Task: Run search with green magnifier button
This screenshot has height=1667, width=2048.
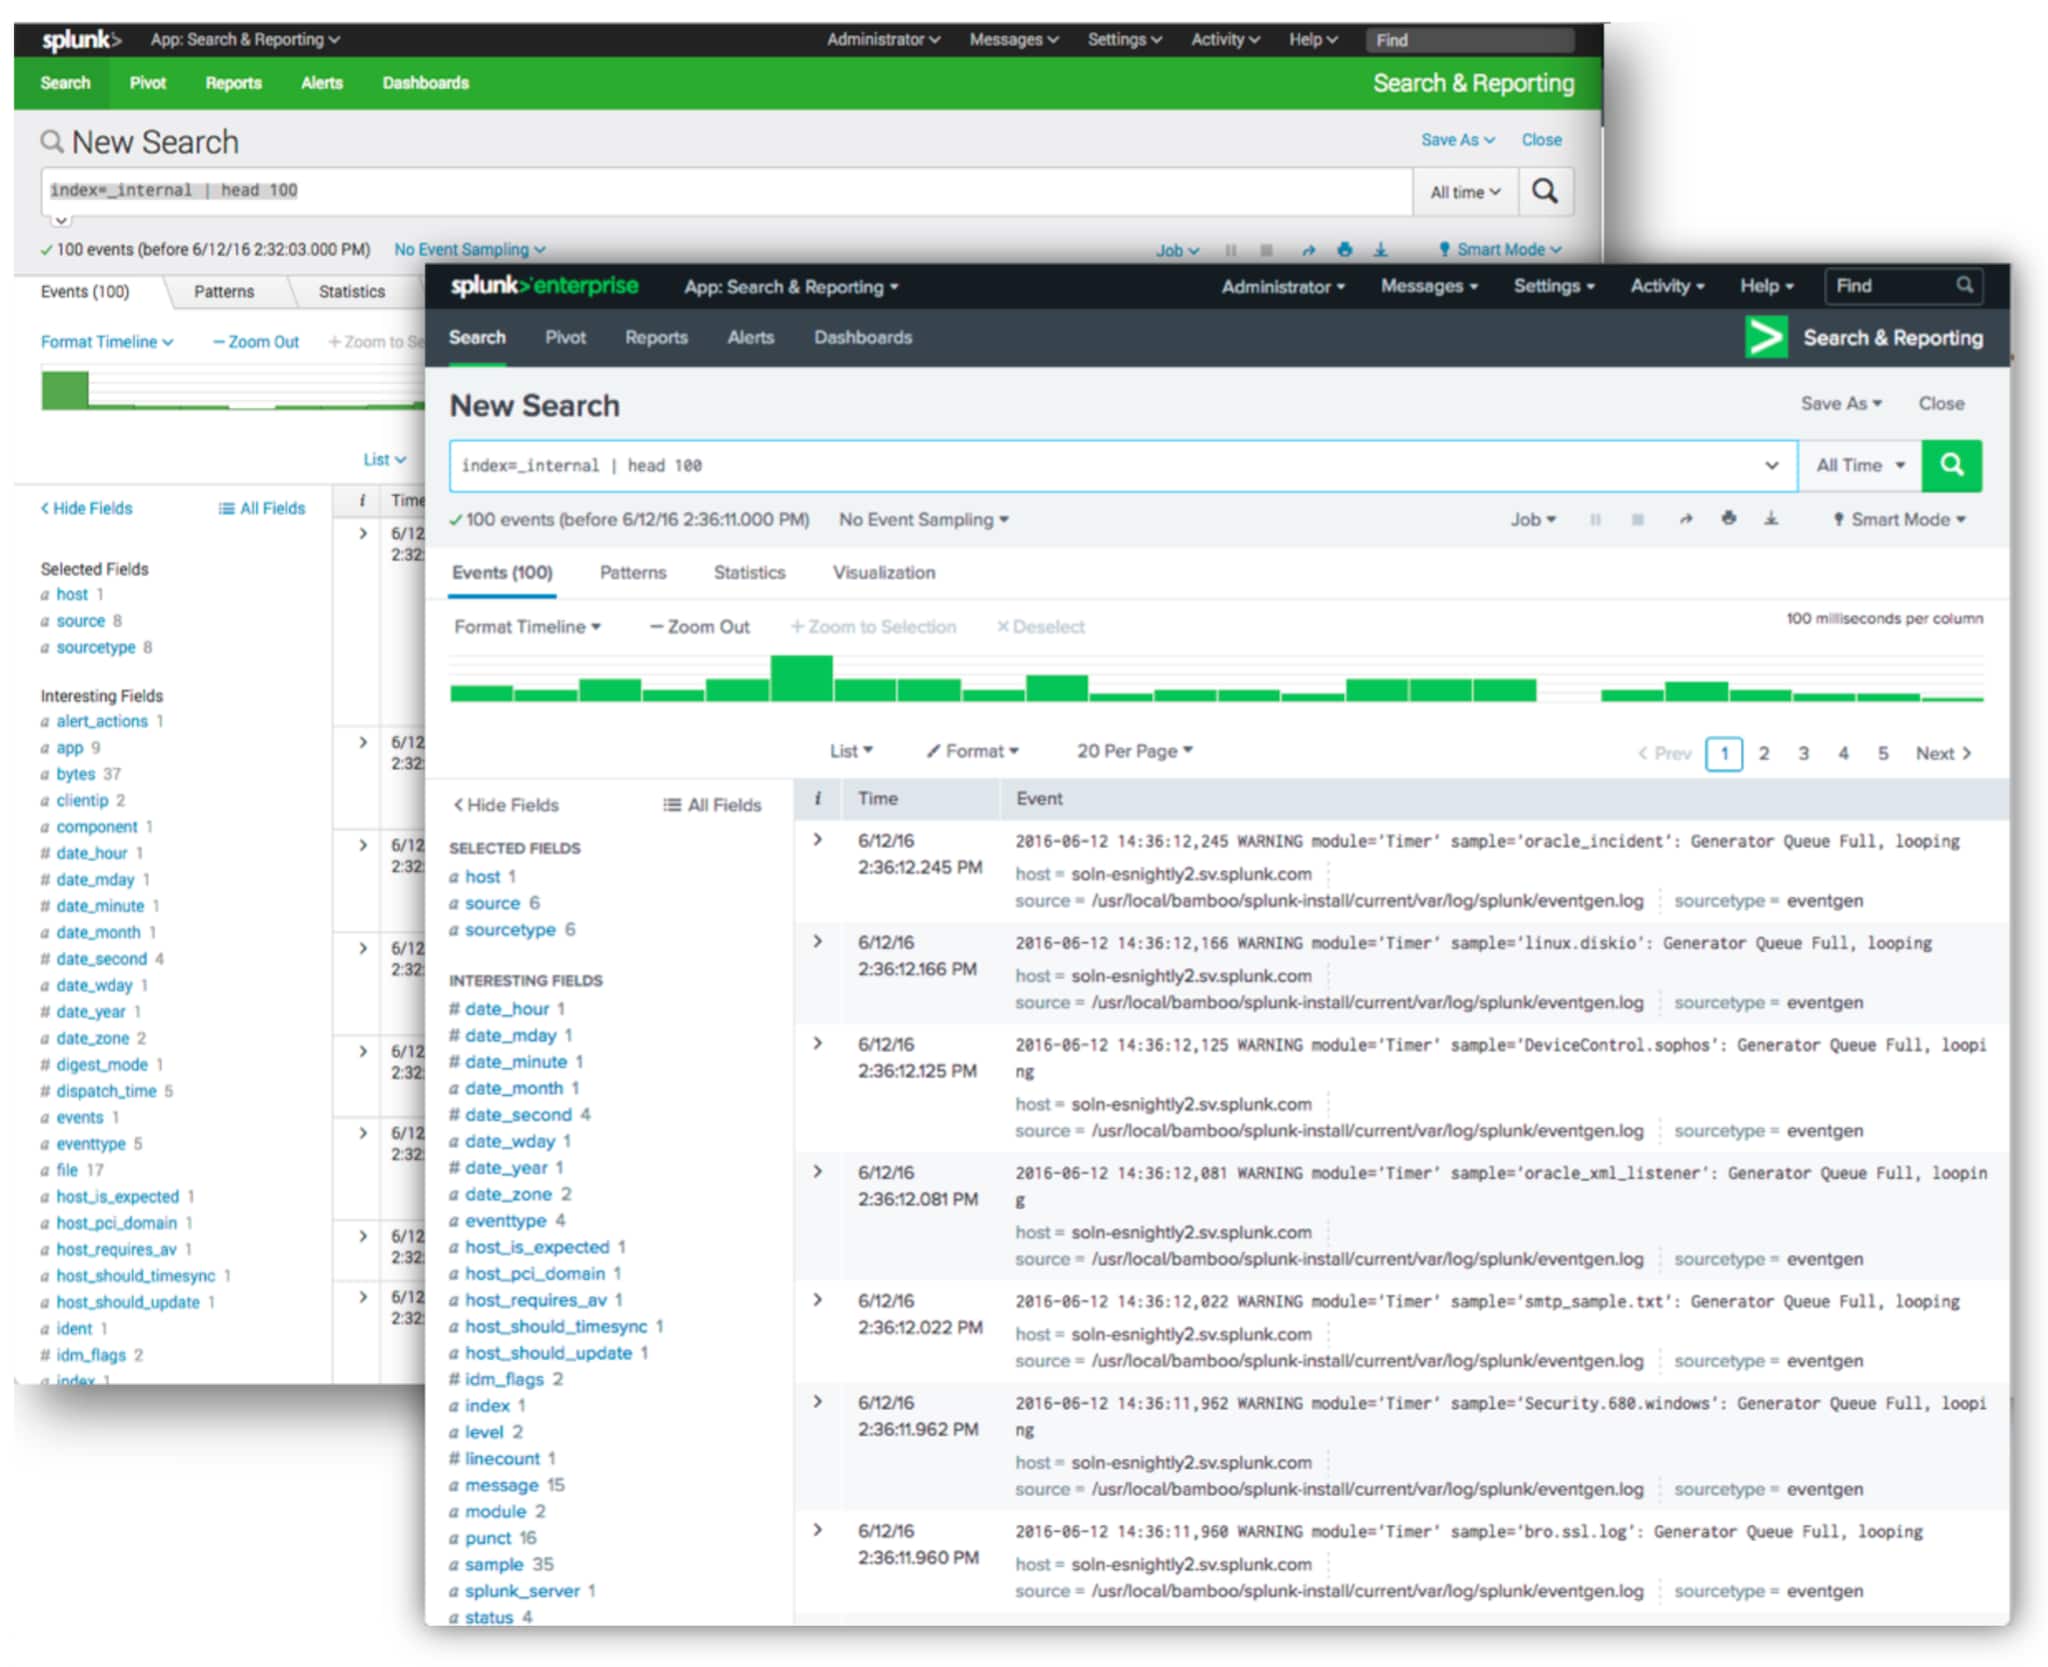Action: click(x=1950, y=465)
